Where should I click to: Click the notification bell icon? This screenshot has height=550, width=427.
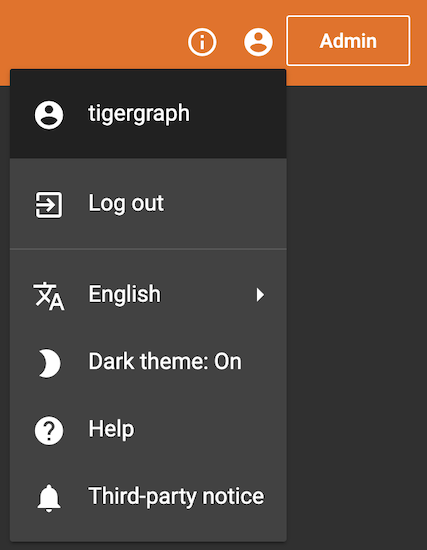49,498
